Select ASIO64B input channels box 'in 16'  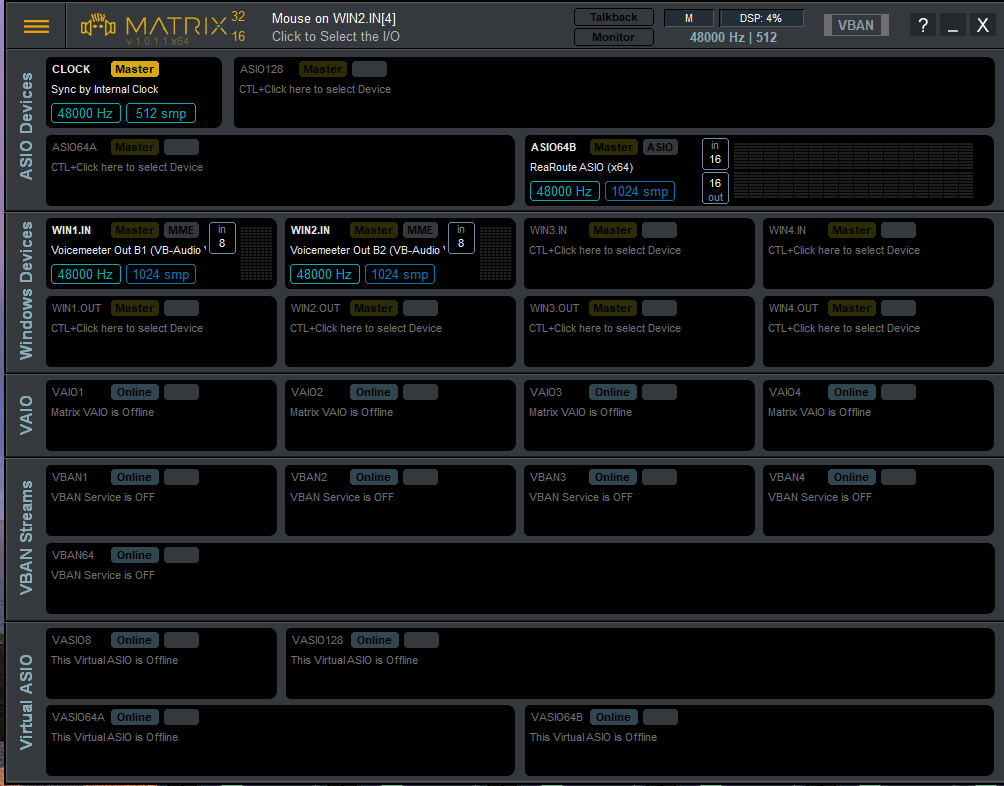(x=715, y=153)
